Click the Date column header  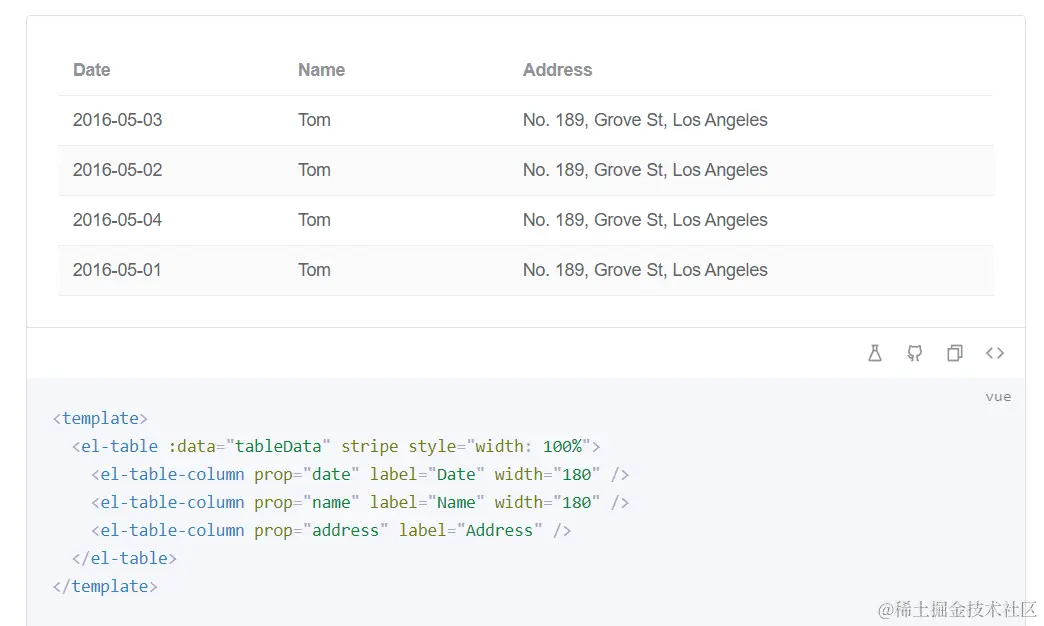pos(92,70)
